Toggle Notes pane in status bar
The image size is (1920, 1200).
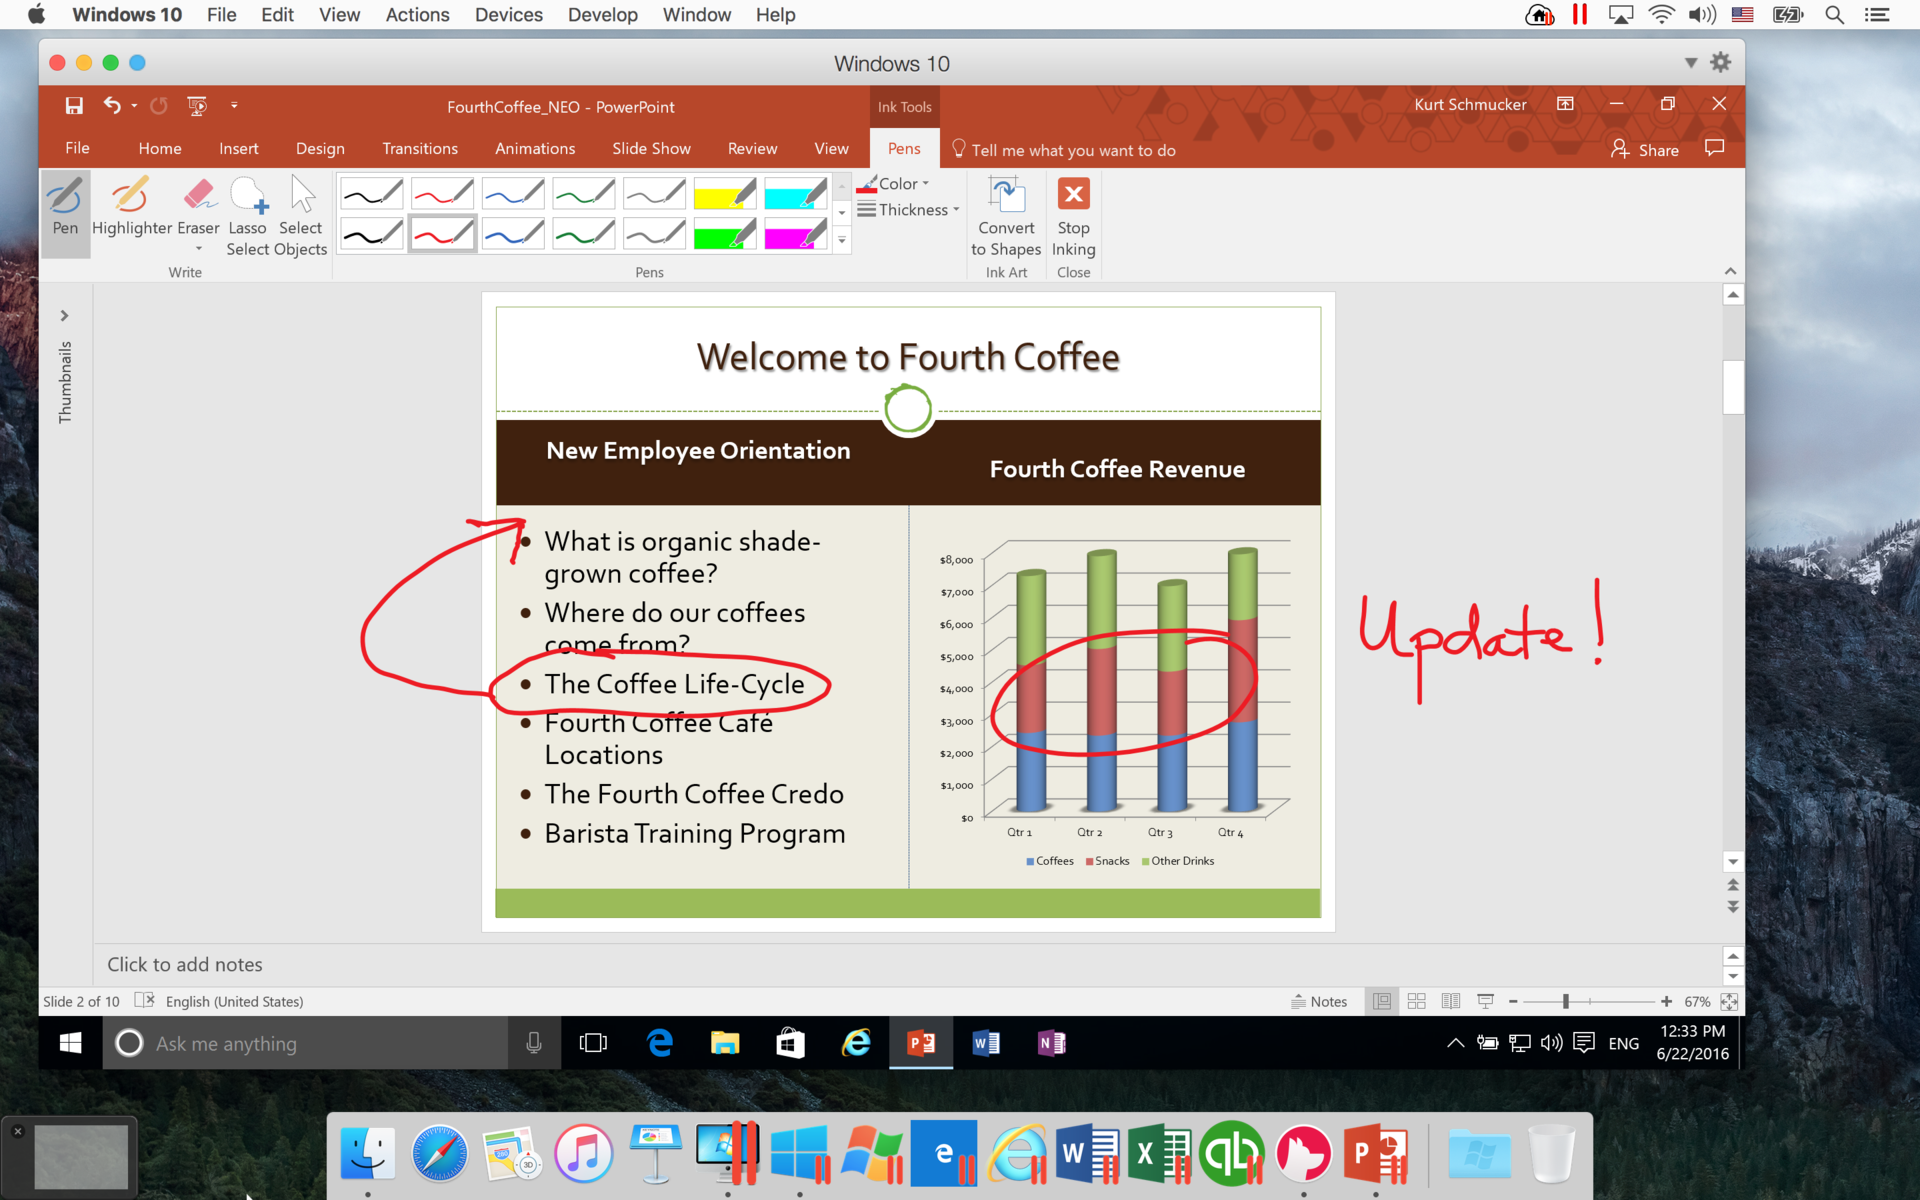click(1319, 1001)
